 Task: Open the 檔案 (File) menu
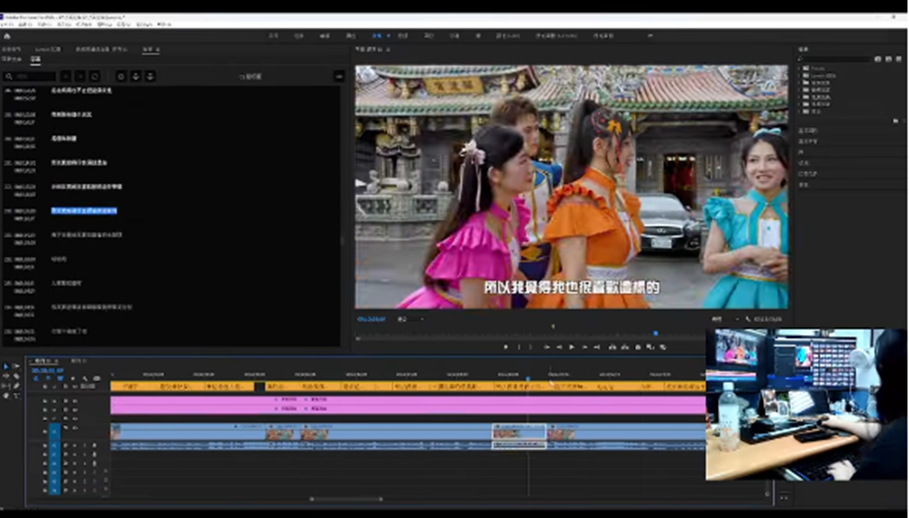pos(7,24)
